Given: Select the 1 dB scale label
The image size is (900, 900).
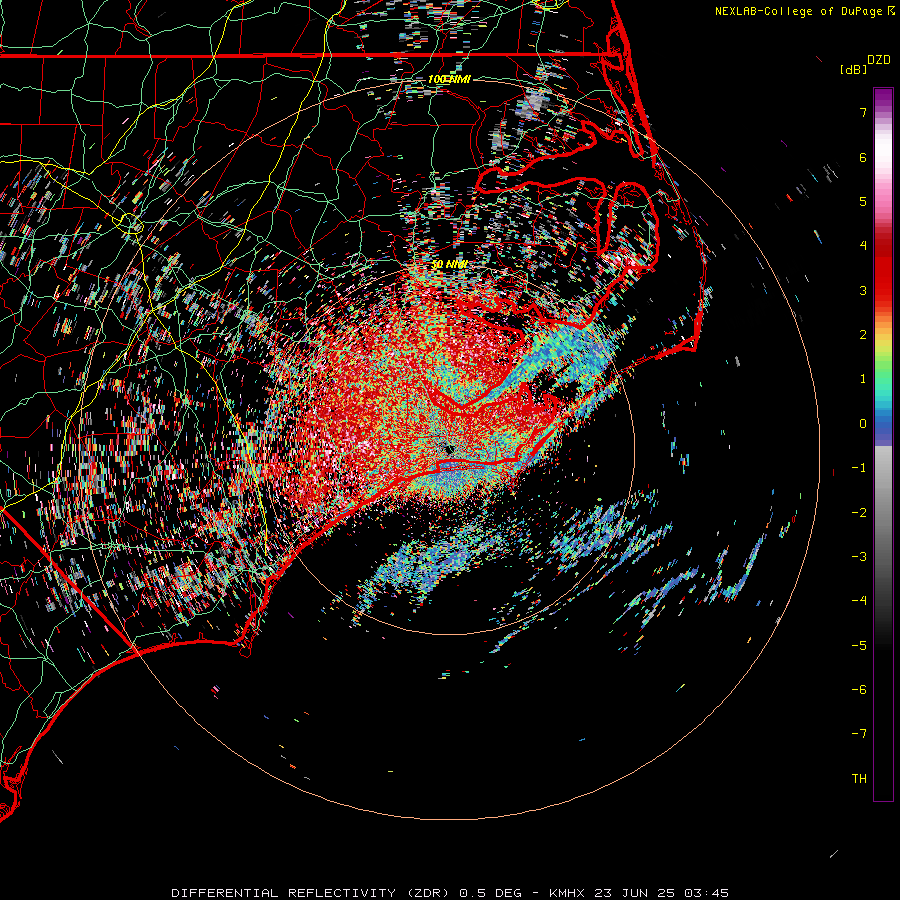Looking at the screenshot, I should pos(863,379).
